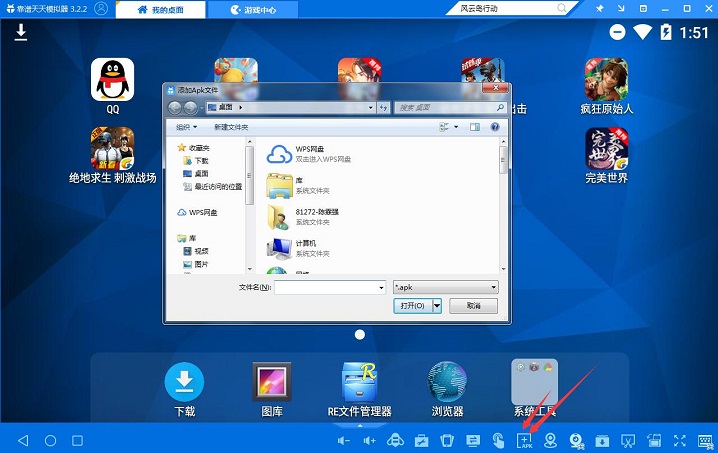Open the address bar dropdown in file dialog
The image size is (718, 453).
371,108
